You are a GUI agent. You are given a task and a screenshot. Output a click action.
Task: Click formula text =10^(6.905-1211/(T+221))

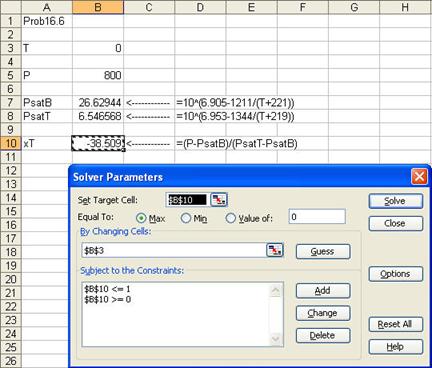[x=235, y=103]
